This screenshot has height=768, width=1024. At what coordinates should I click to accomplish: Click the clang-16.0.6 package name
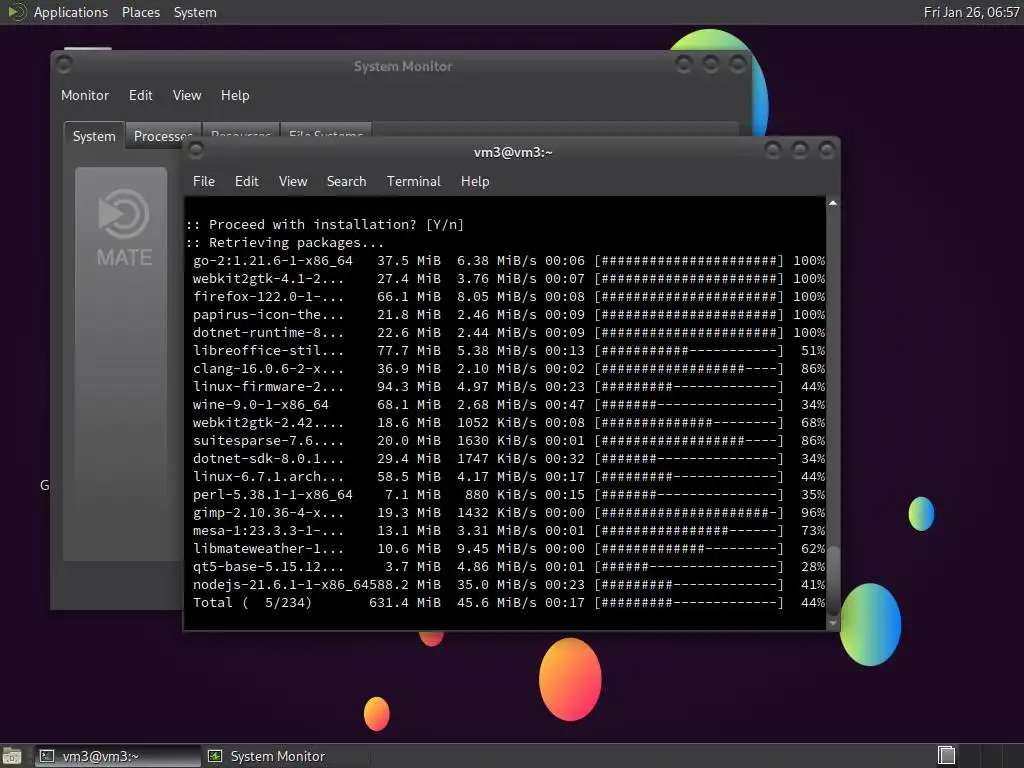[x=268, y=369]
